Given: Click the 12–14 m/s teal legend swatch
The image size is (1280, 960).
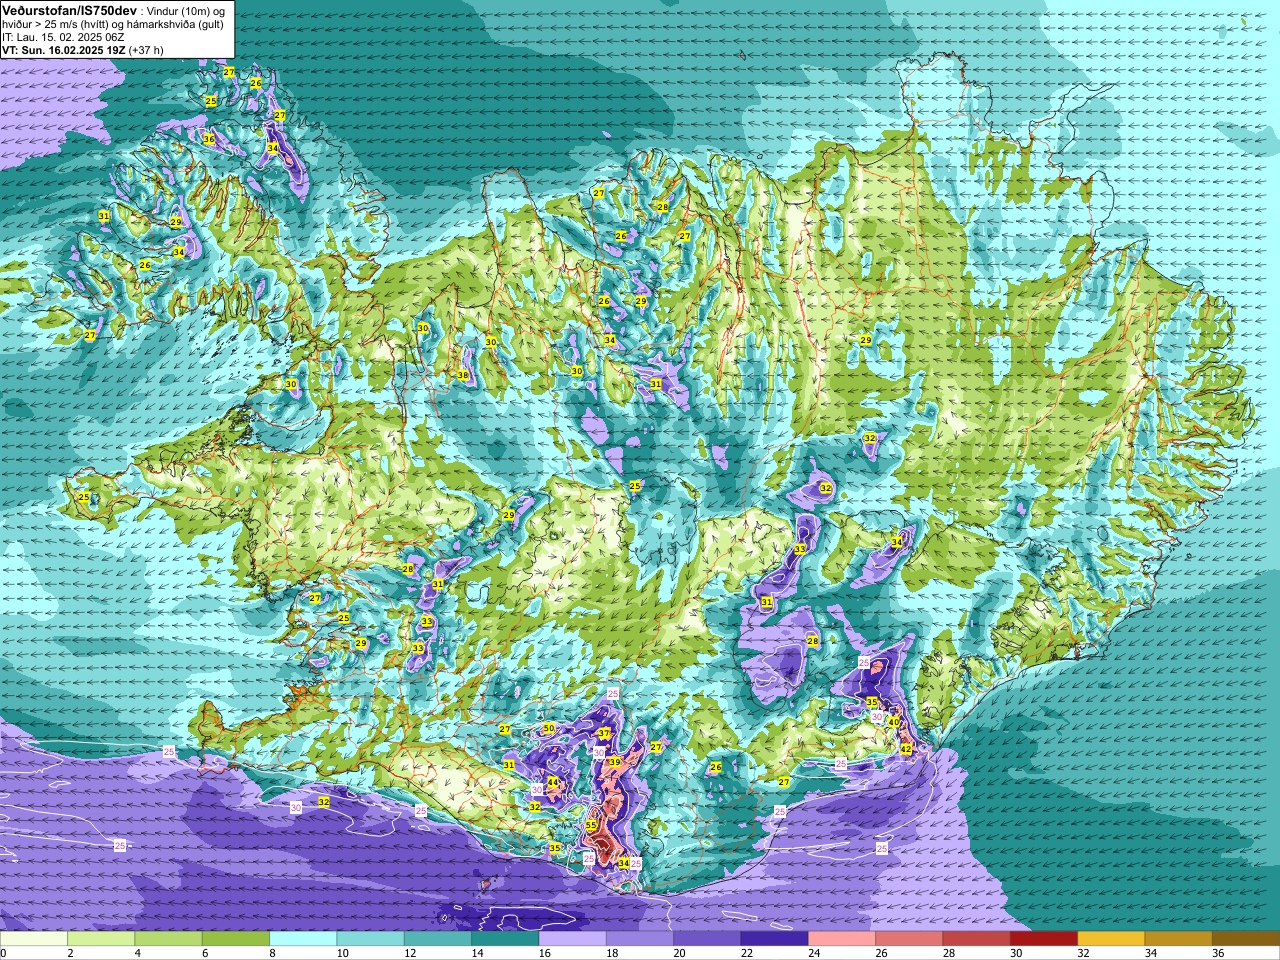Looking at the screenshot, I should 438,939.
